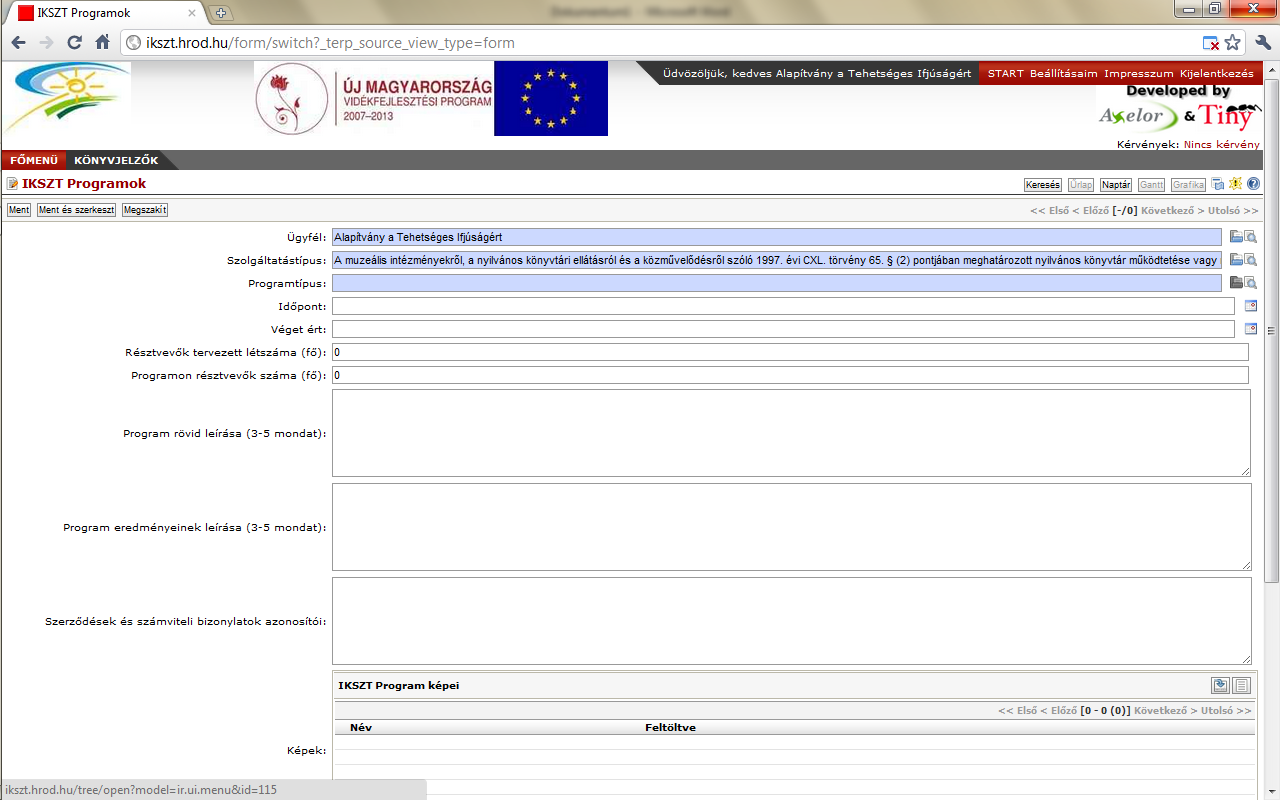Click Utolsó >> in top record navigation

(x=1233, y=211)
